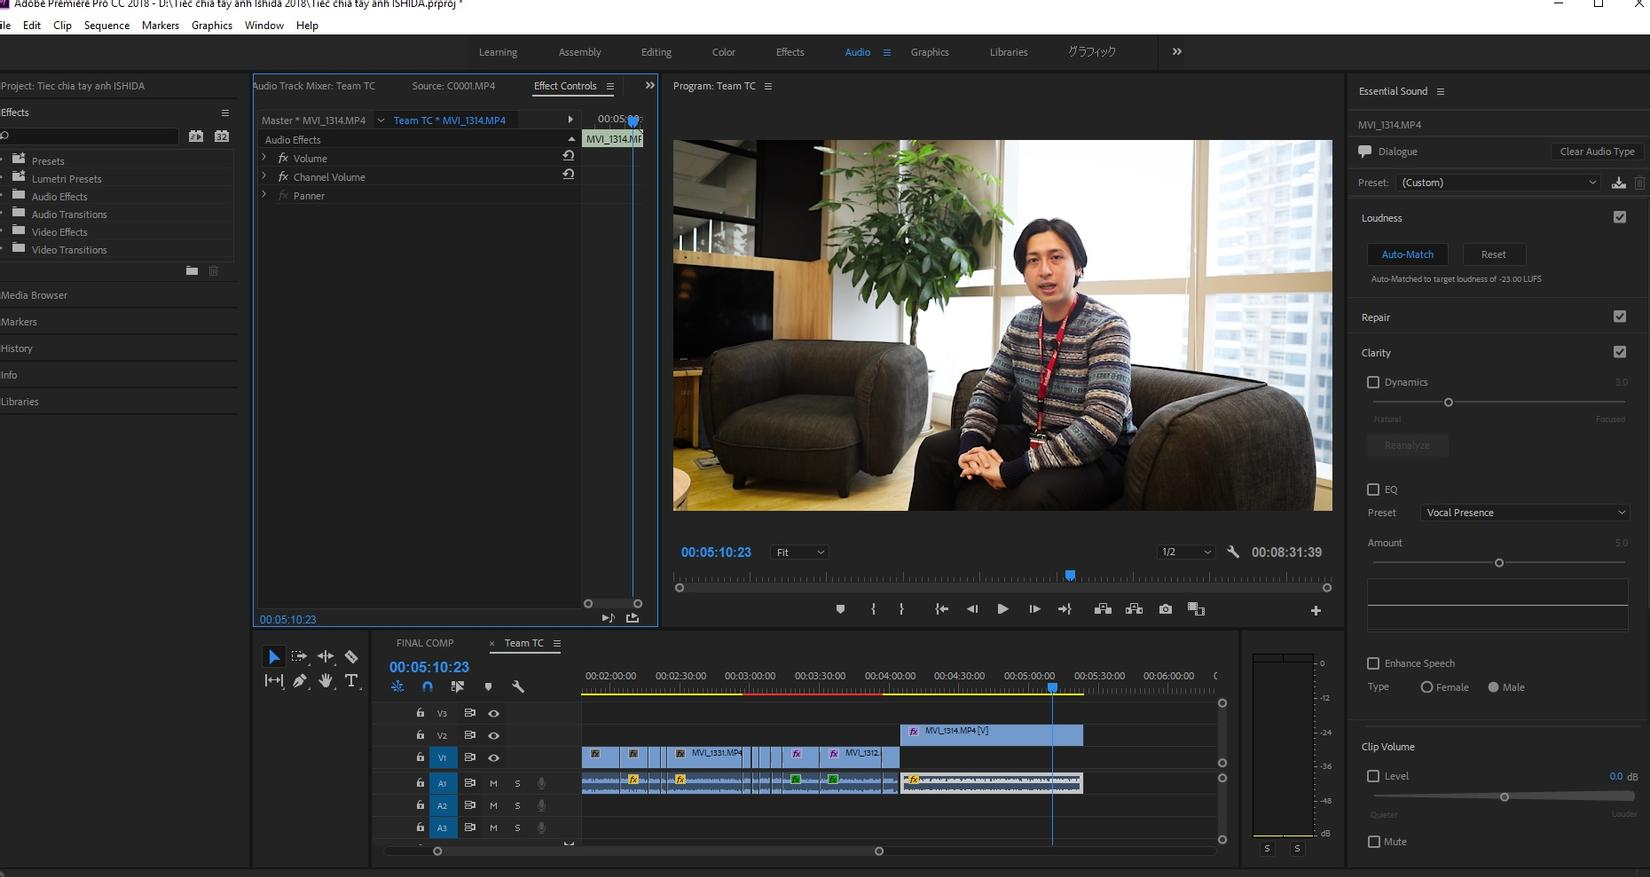Image resolution: width=1650 pixels, height=877 pixels.
Task: Click the Auto-Match loudness button
Action: coord(1407,254)
